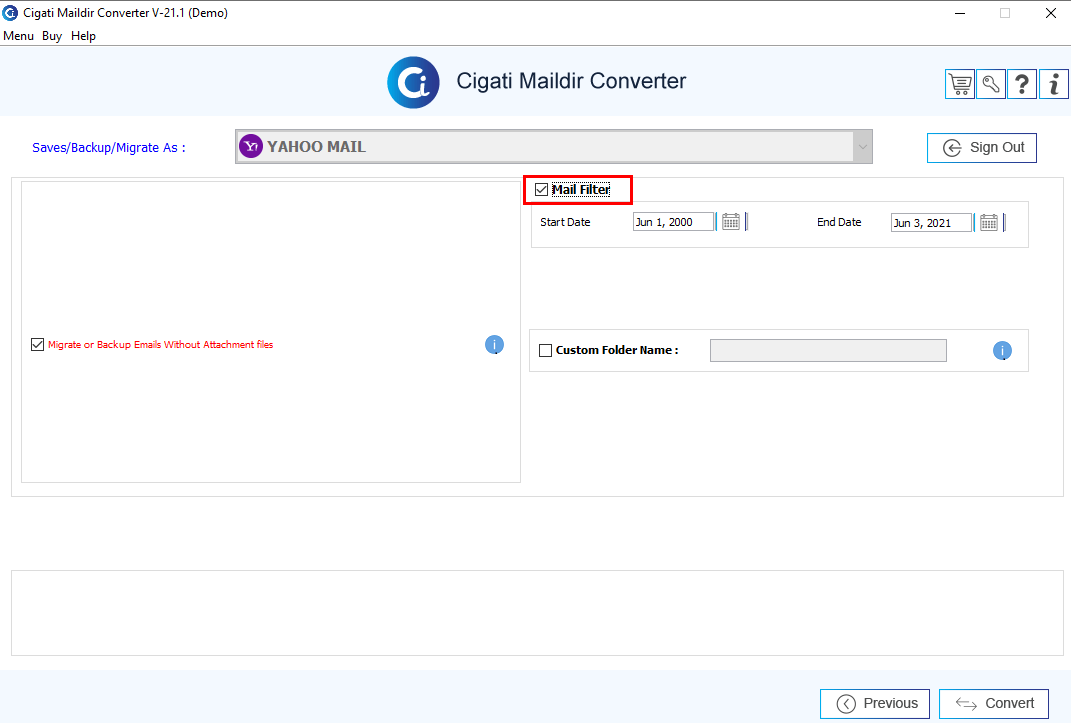The image size is (1071, 723).
Task: Open the Buy menu
Action: (52, 36)
